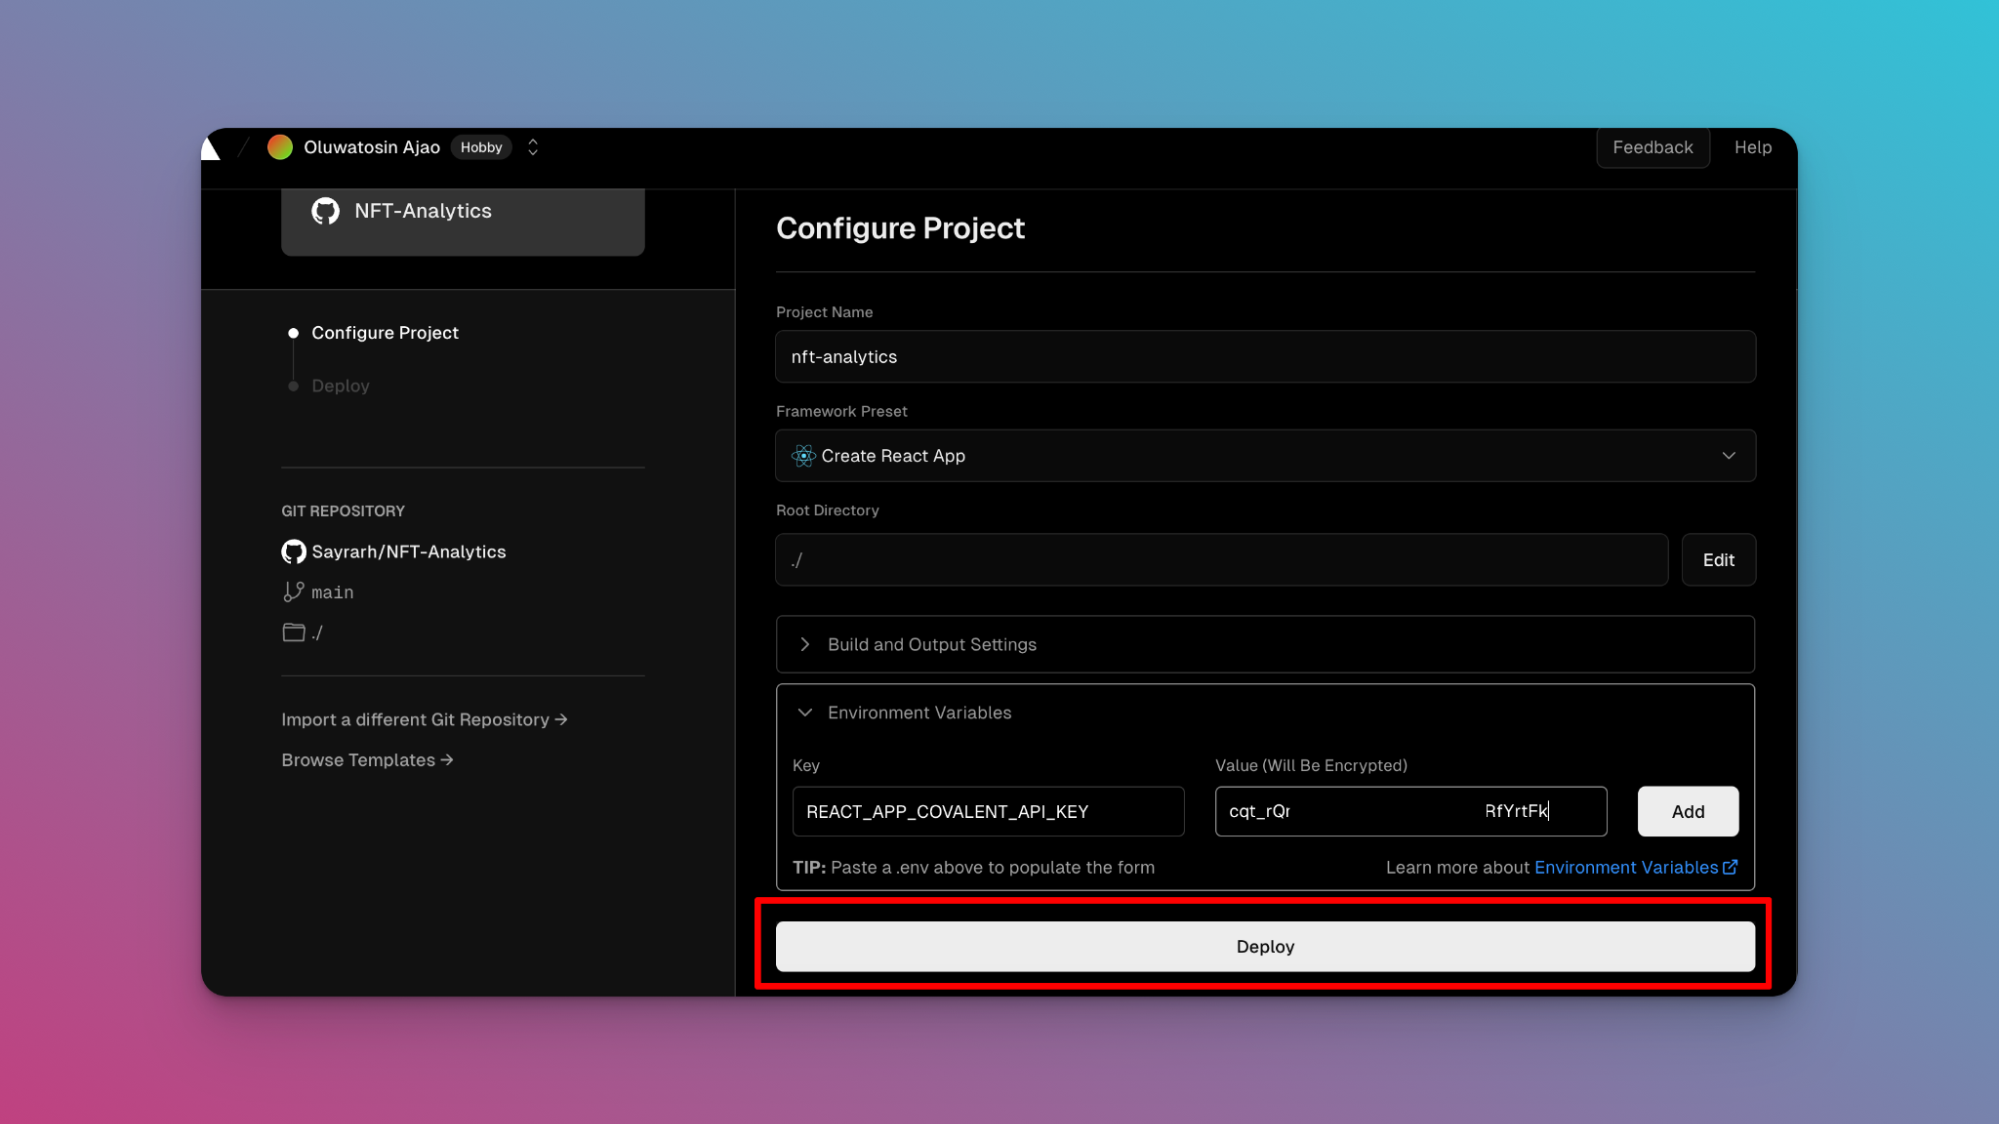The image size is (1999, 1125).
Task: Click the TIP paste .env text
Action: click(973, 868)
